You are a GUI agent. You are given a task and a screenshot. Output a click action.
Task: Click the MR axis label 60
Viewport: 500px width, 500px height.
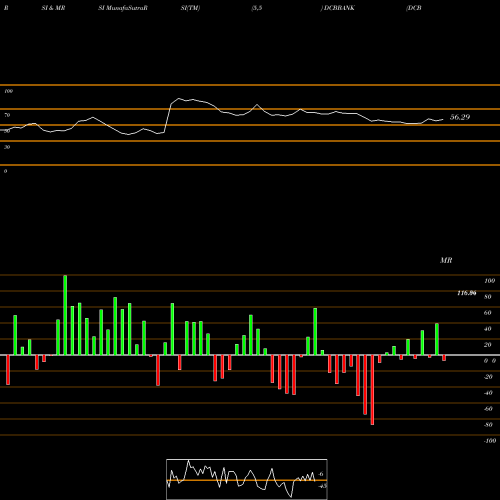click(488, 313)
